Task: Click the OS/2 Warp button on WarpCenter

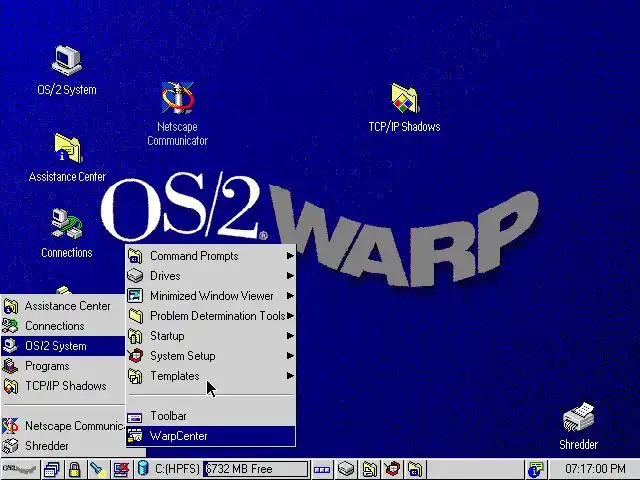Action: click(x=20, y=469)
